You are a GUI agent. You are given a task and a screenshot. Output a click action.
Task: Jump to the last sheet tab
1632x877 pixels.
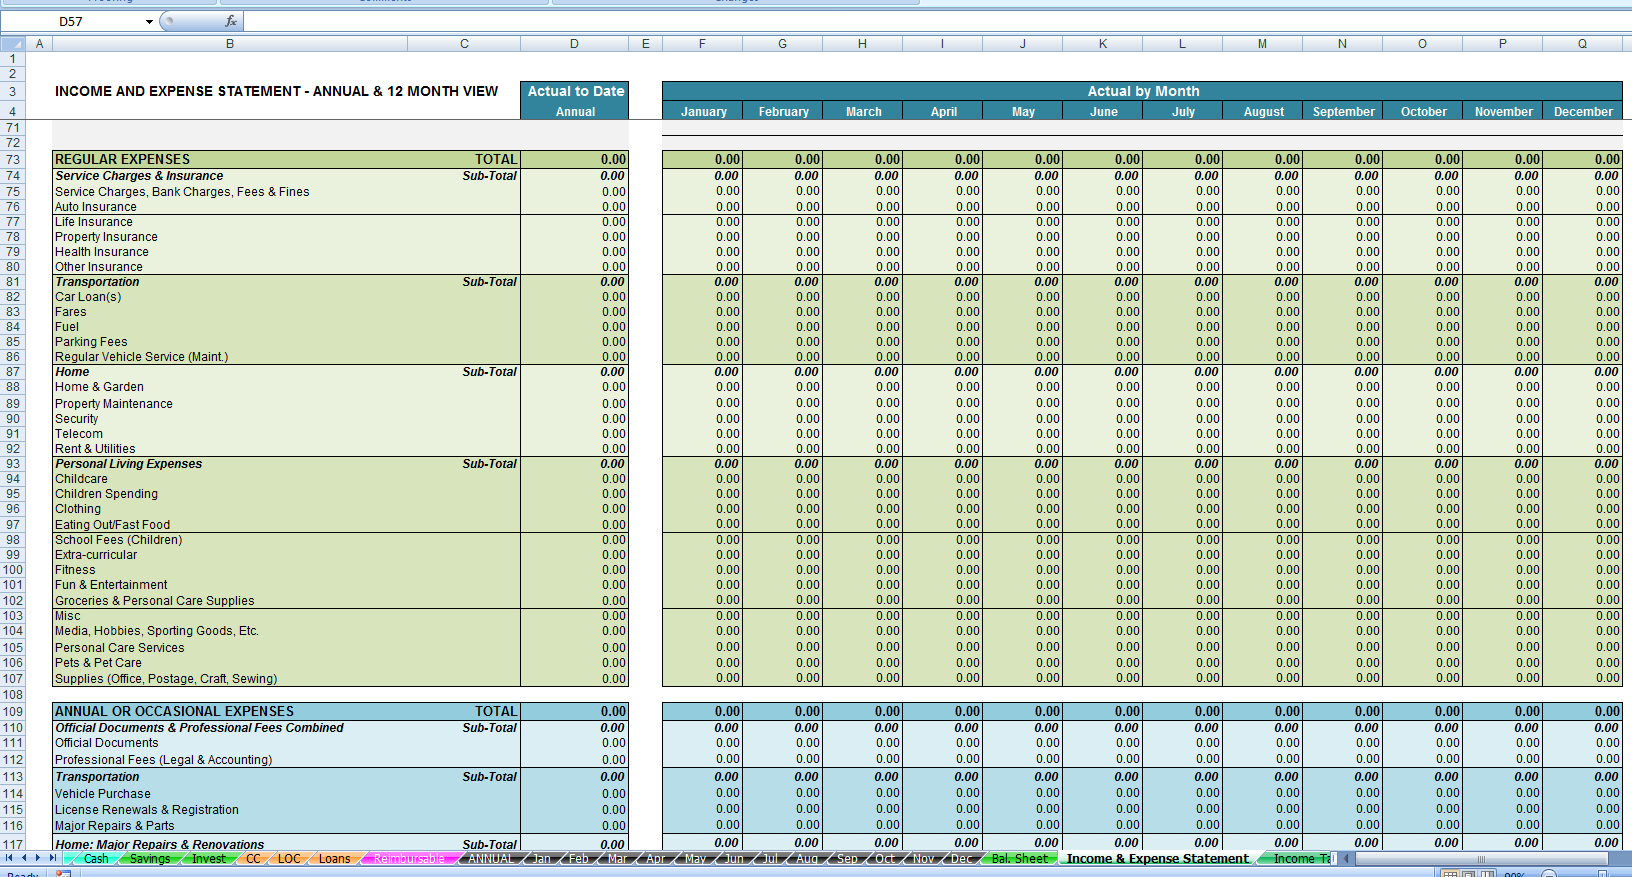click(x=51, y=858)
